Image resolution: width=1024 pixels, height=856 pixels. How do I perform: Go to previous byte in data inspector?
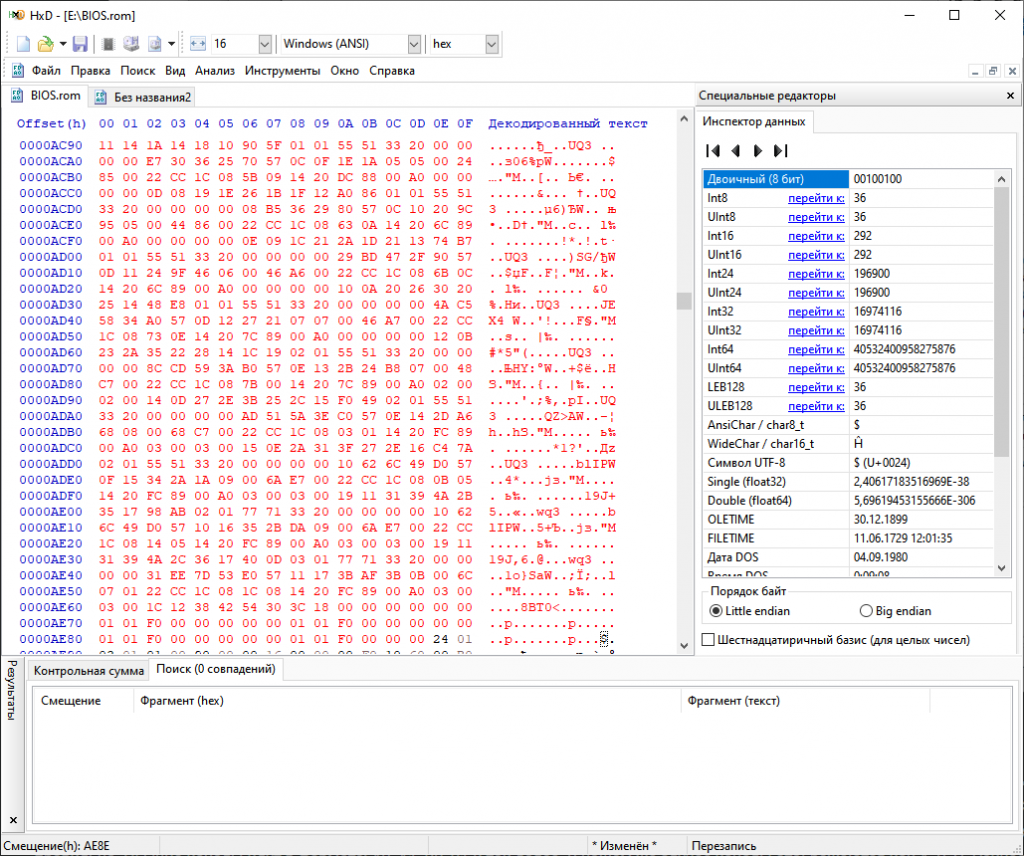[735, 151]
